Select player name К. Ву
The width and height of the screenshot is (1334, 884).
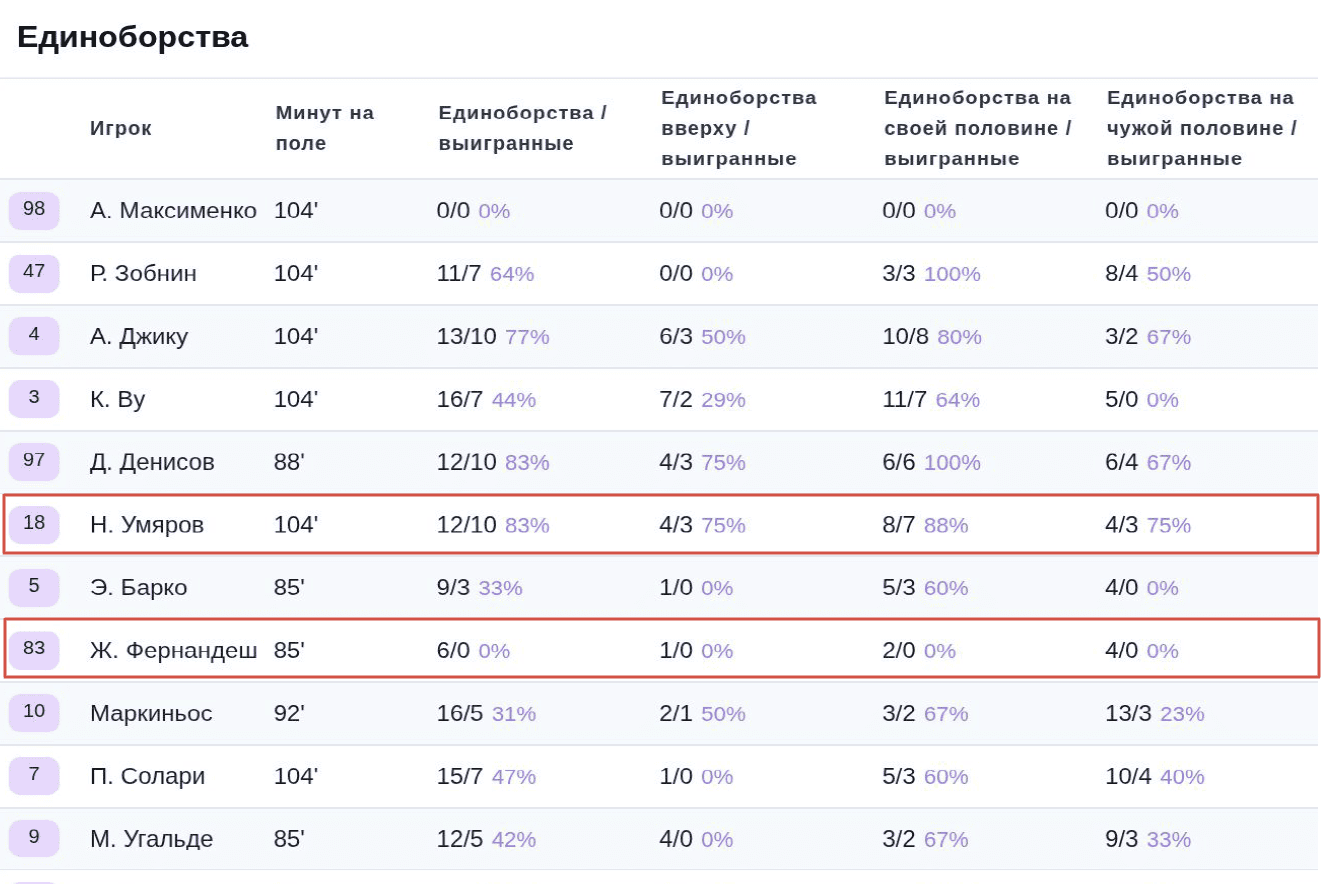(118, 400)
